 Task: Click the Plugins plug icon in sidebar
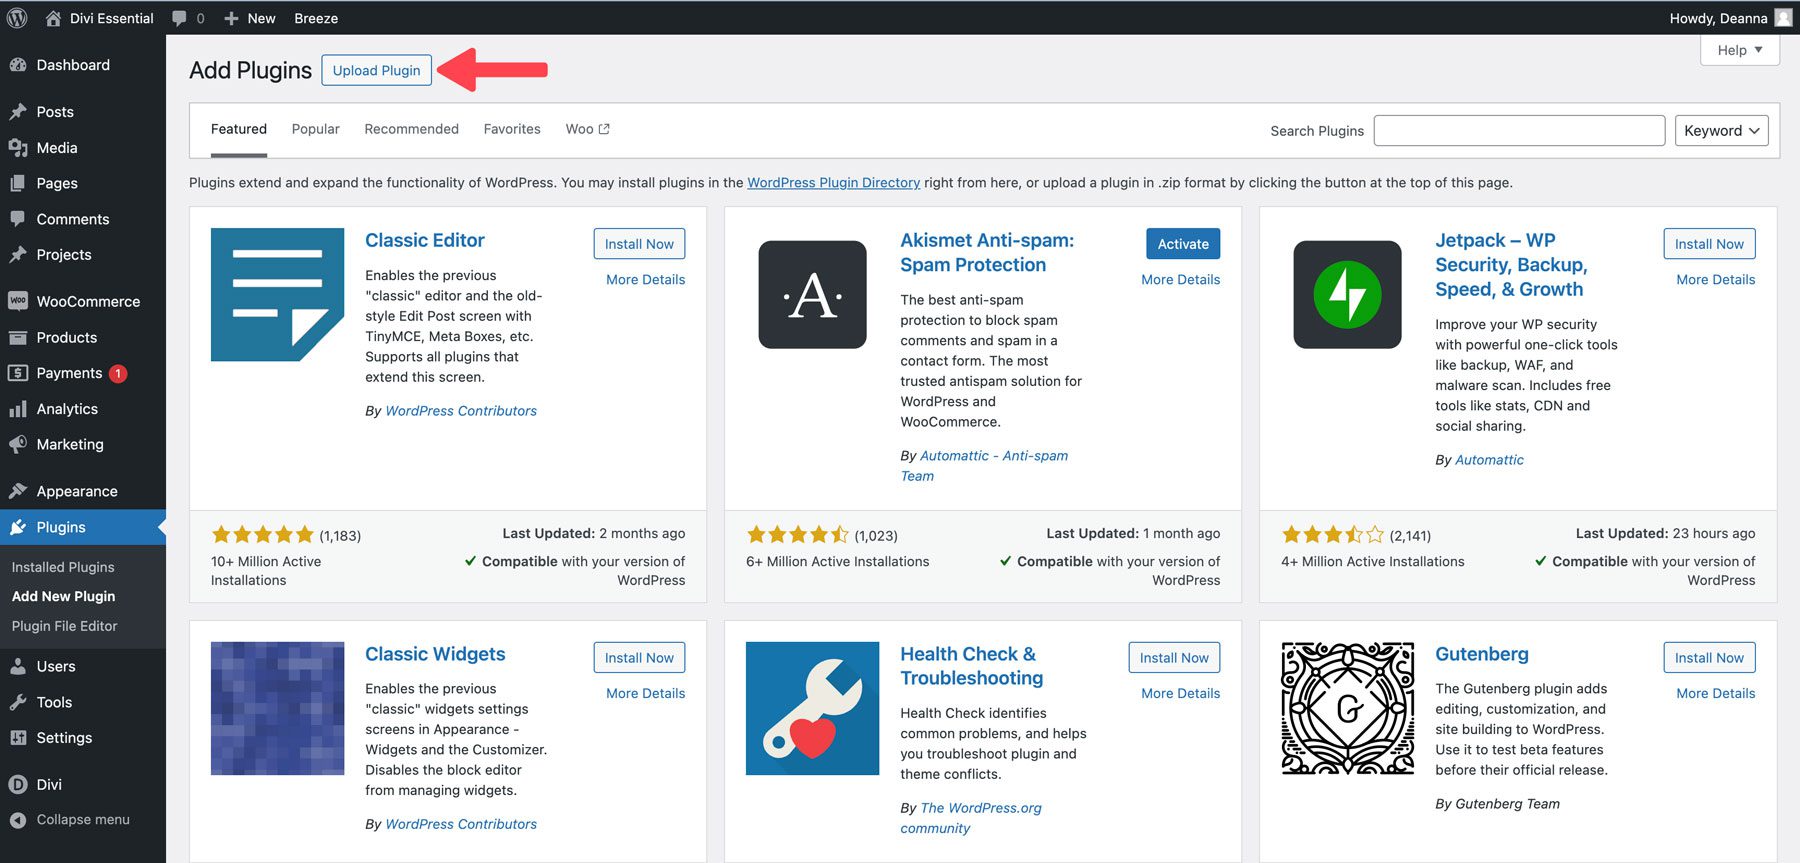18,527
